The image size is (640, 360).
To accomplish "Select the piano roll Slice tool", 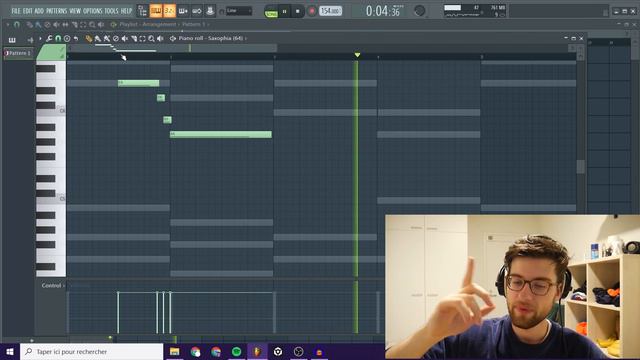I will (133, 38).
